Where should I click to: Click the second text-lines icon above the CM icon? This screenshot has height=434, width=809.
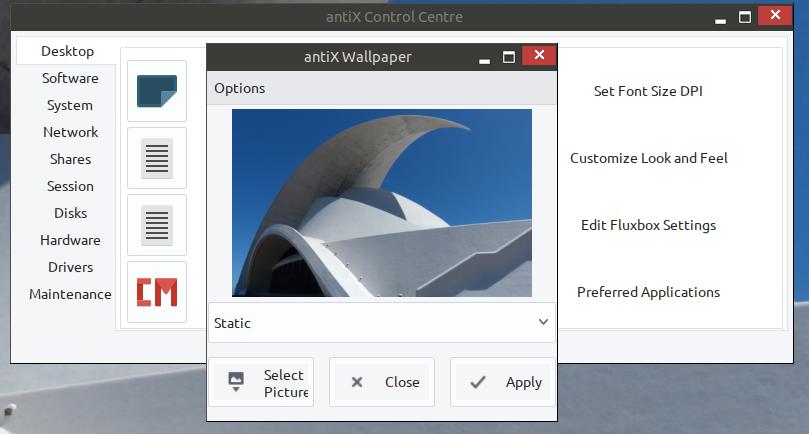(157, 225)
